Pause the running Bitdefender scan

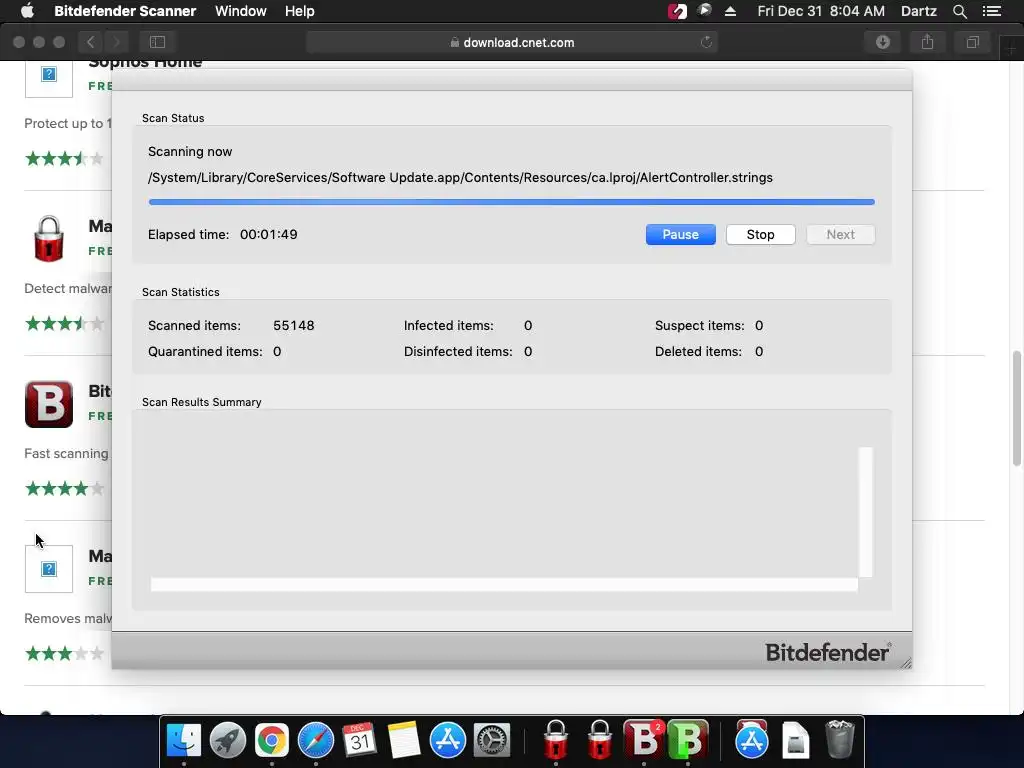[680, 234]
